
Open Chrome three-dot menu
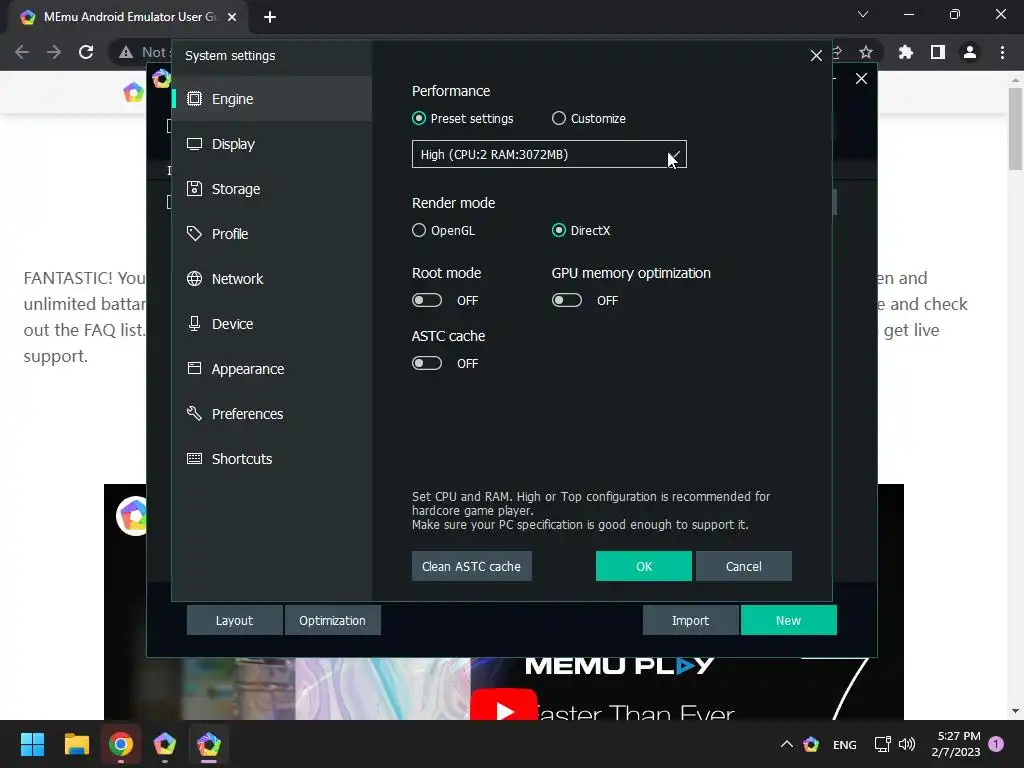coord(1002,52)
